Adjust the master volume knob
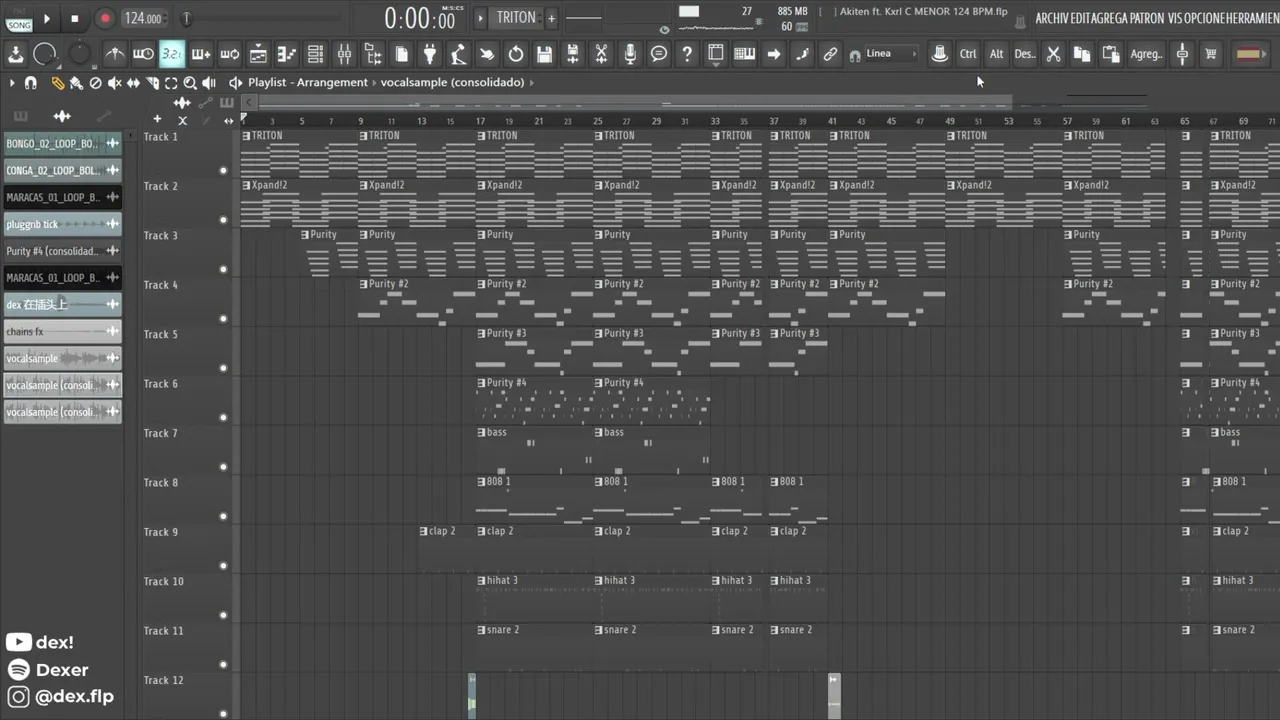Image resolution: width=1280 pixels, height=720 pixels. click(x=45, y=54)
